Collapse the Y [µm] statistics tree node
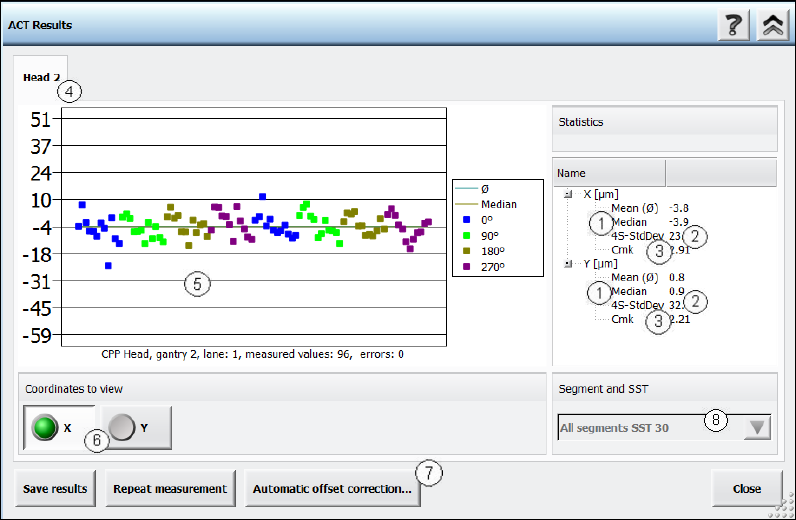The width and height of the screenshot is (796, 520). (569, 264)
